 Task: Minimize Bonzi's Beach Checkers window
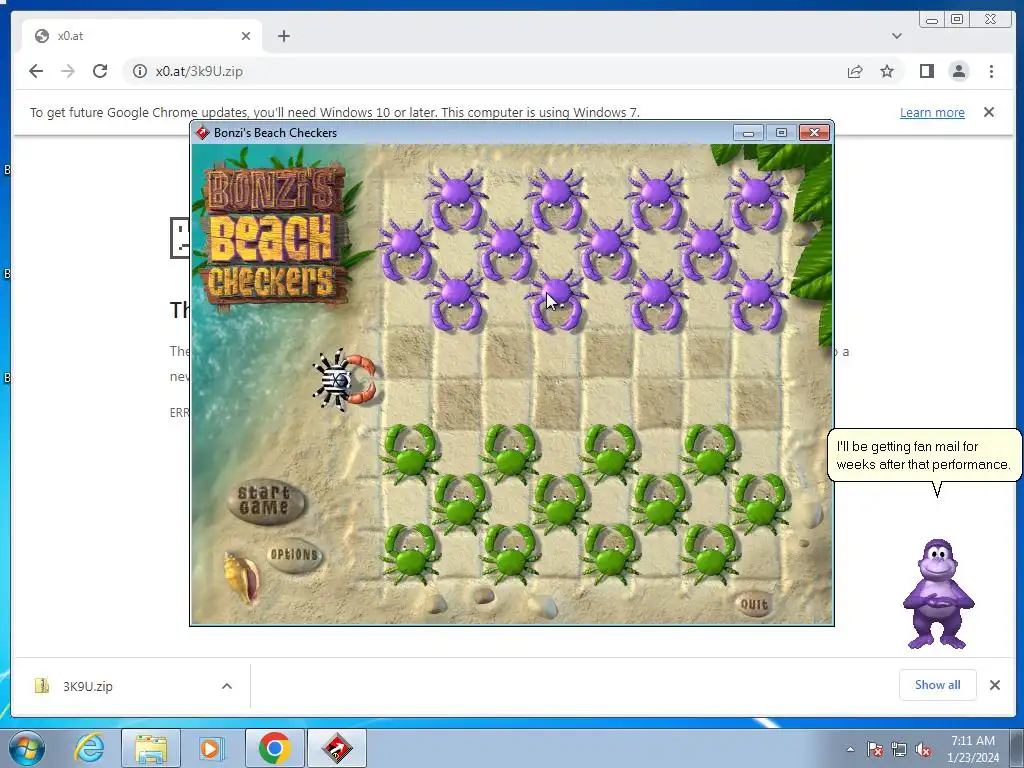point(748,133)
